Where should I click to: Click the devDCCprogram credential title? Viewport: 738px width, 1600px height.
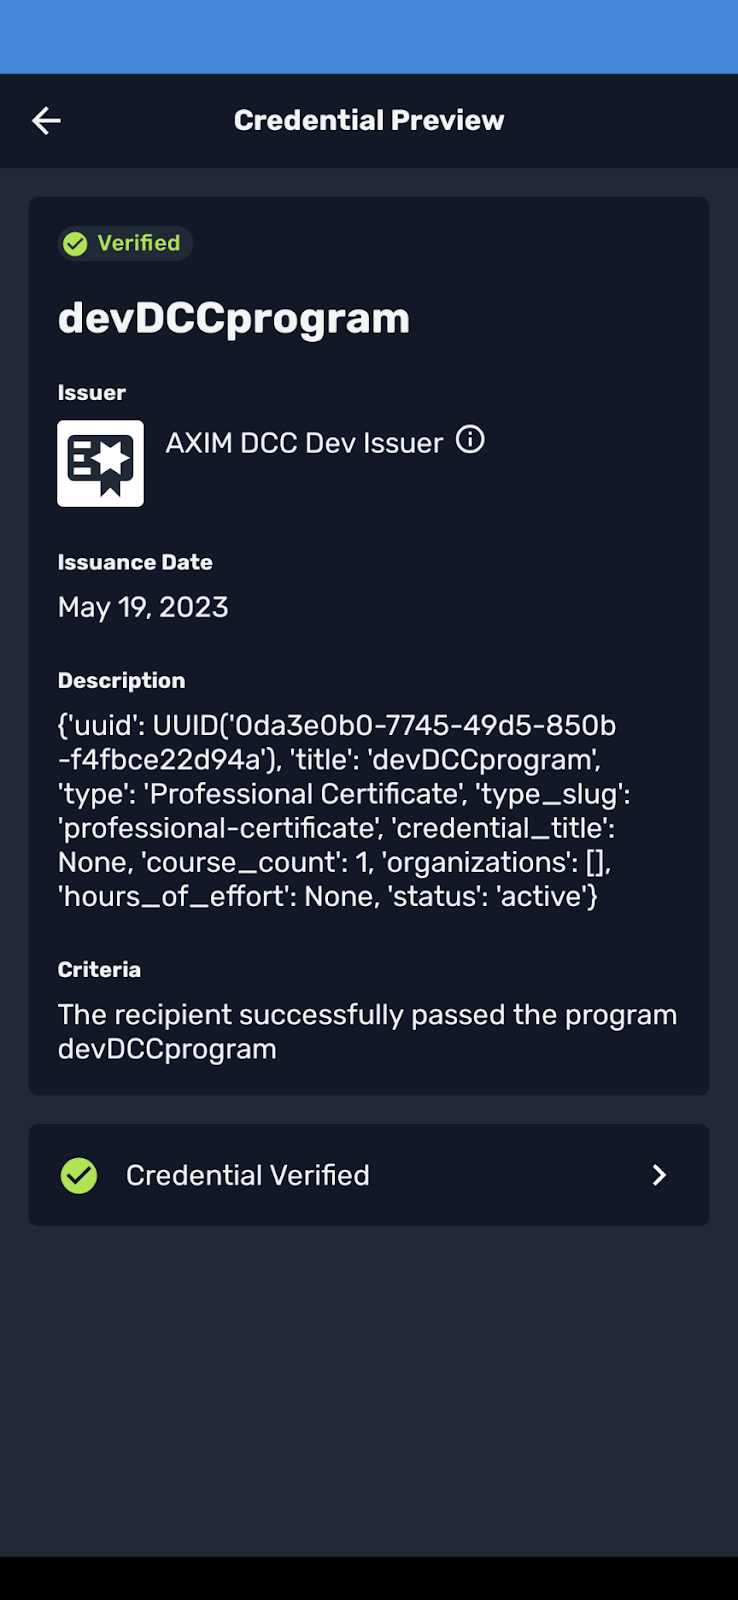pyautogui.click(x=234, y=318)
